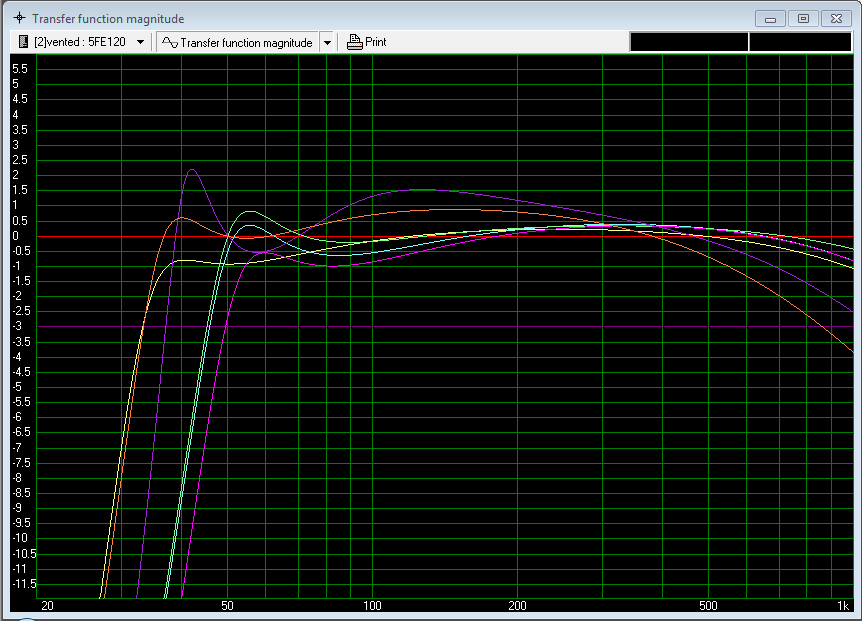Click the left black readout box in the toolbar
This screenshot has width=862, height=621.
688,42
